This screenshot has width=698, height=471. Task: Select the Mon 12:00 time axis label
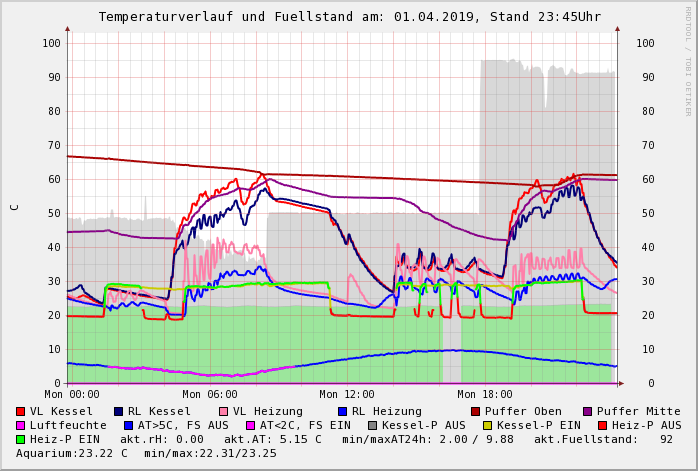click(x=347, y=395)
